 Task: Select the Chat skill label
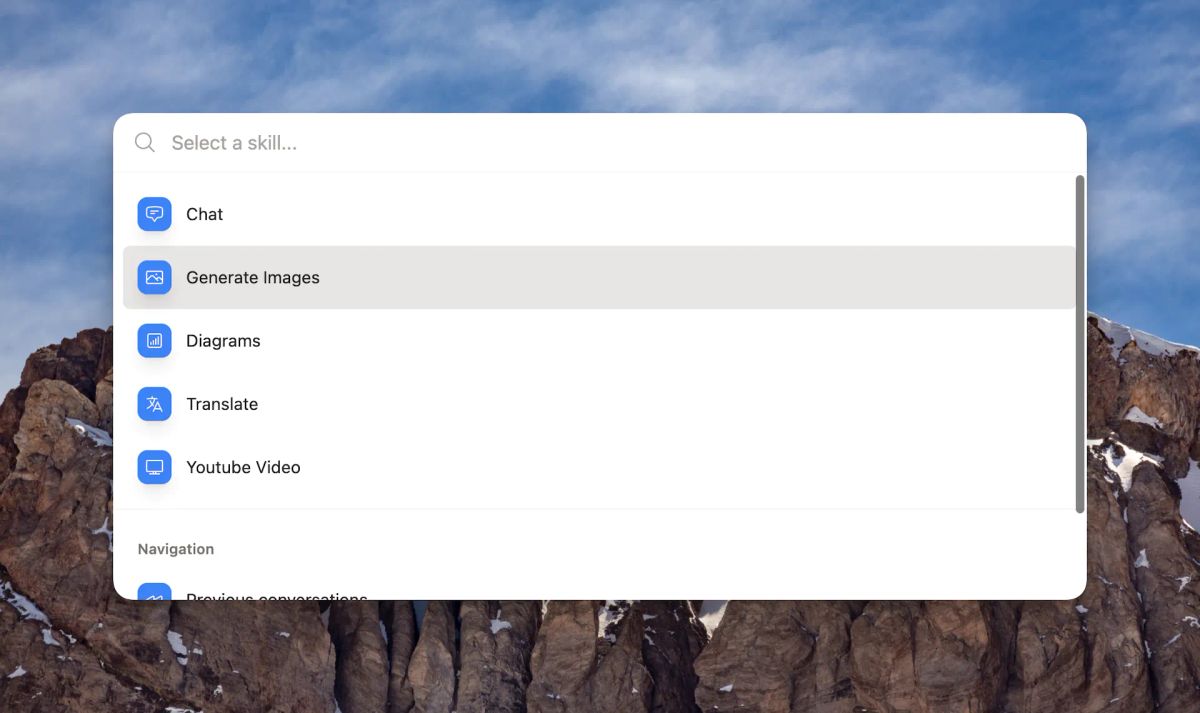[205, 214]
